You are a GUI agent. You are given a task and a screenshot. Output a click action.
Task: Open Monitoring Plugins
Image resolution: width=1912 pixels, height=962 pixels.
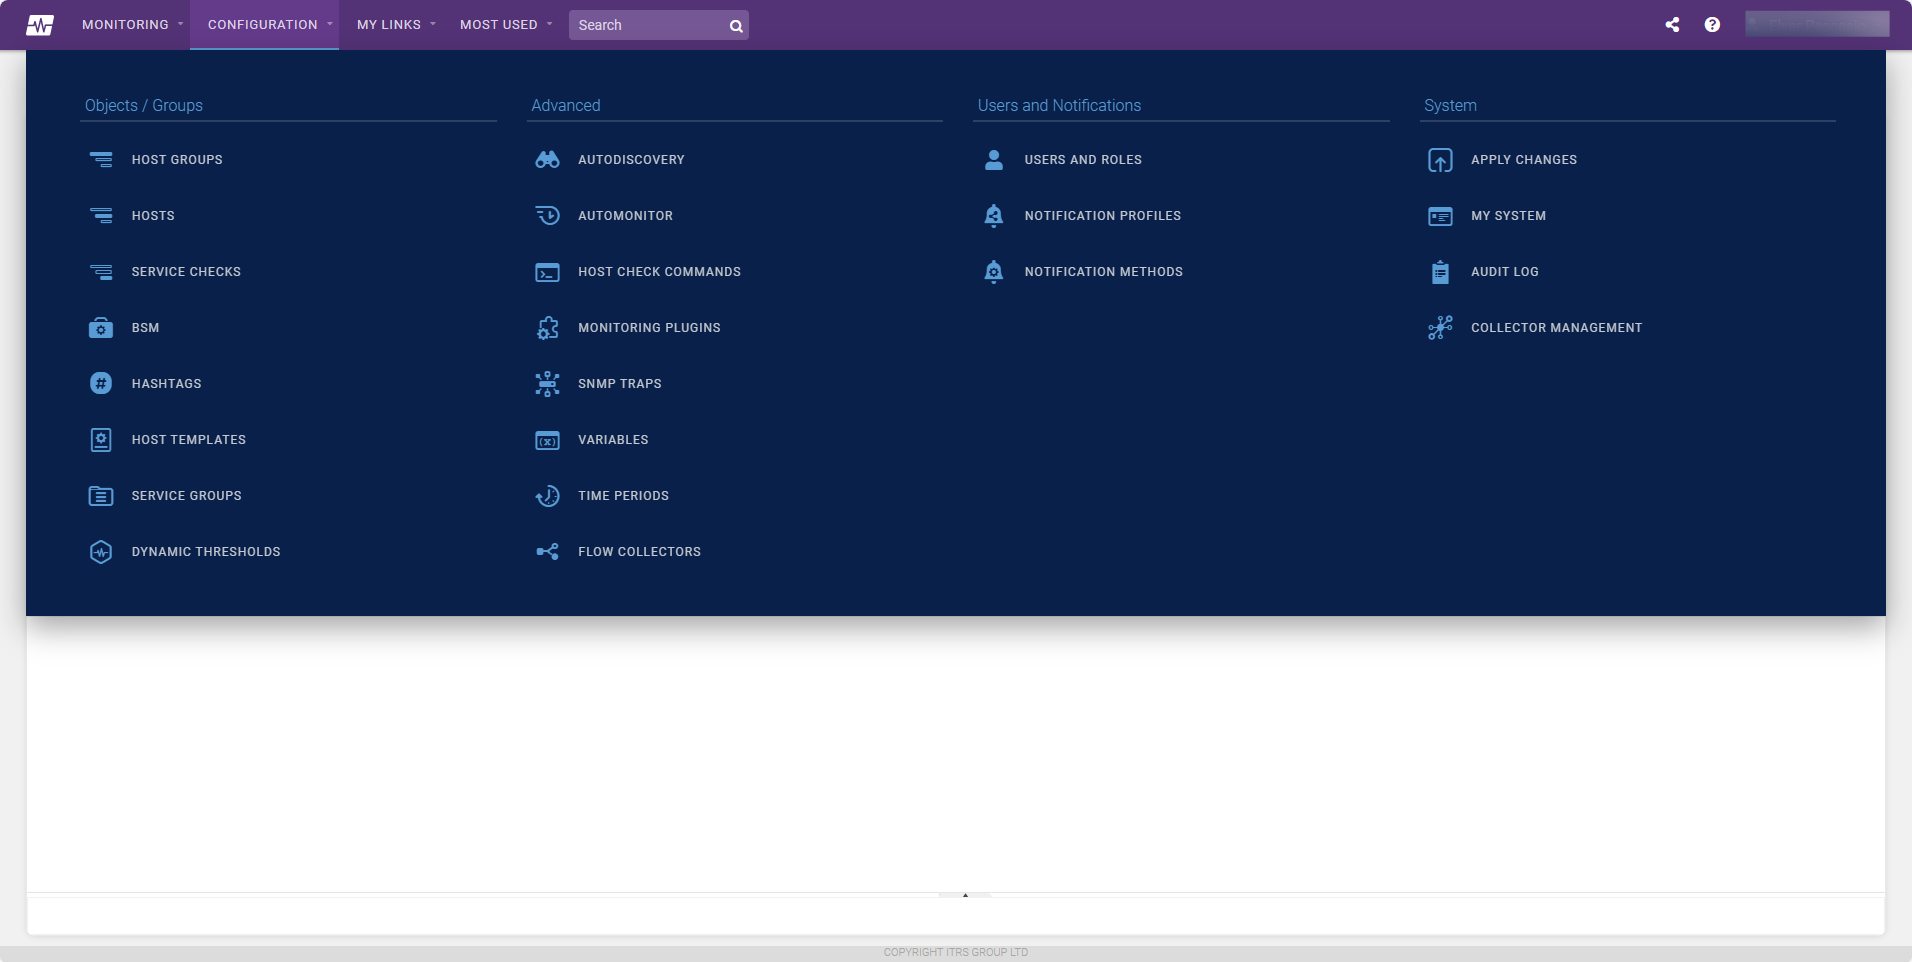(649, 328)
